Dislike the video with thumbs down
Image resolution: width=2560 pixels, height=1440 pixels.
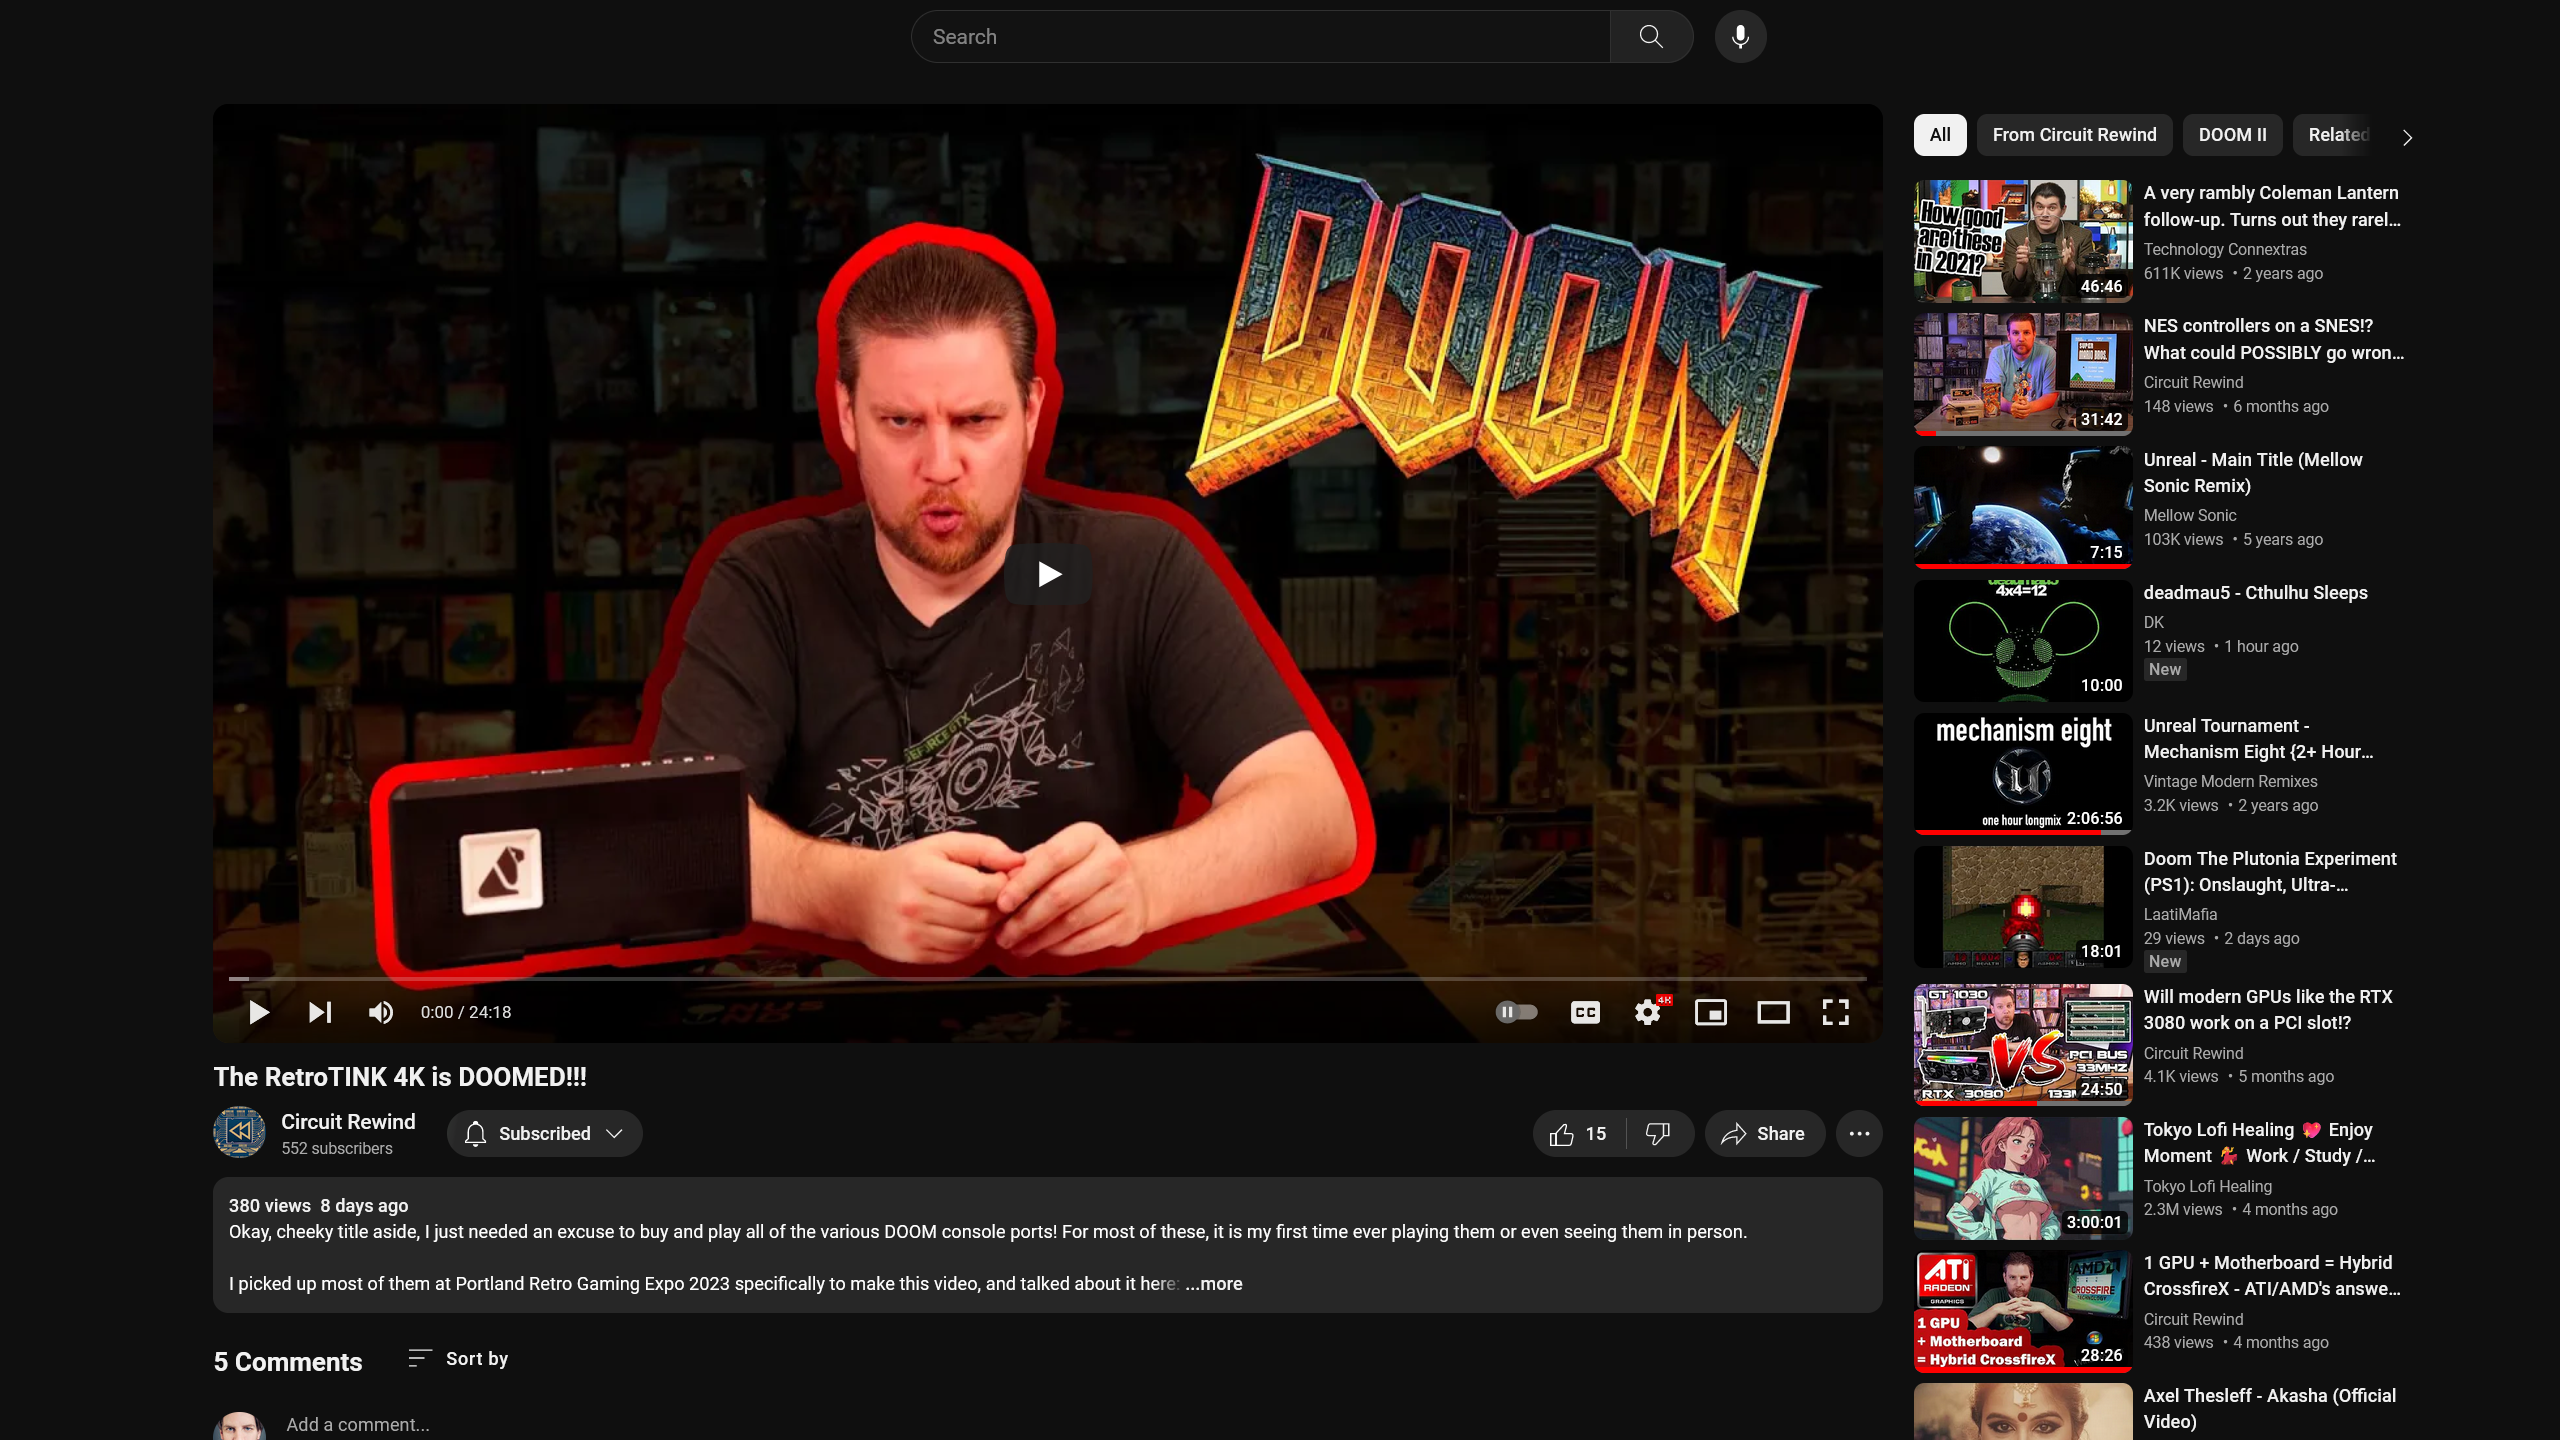click(x=1658, y=1133)
